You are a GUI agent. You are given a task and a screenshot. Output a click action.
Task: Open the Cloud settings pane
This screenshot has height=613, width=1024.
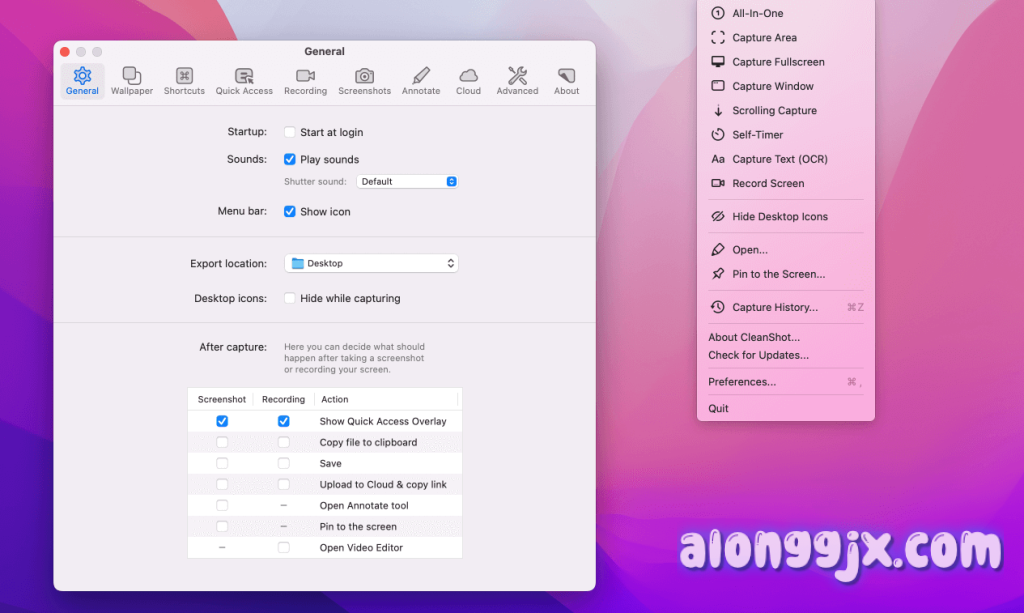pyautogui.click(x=468, y=80)
